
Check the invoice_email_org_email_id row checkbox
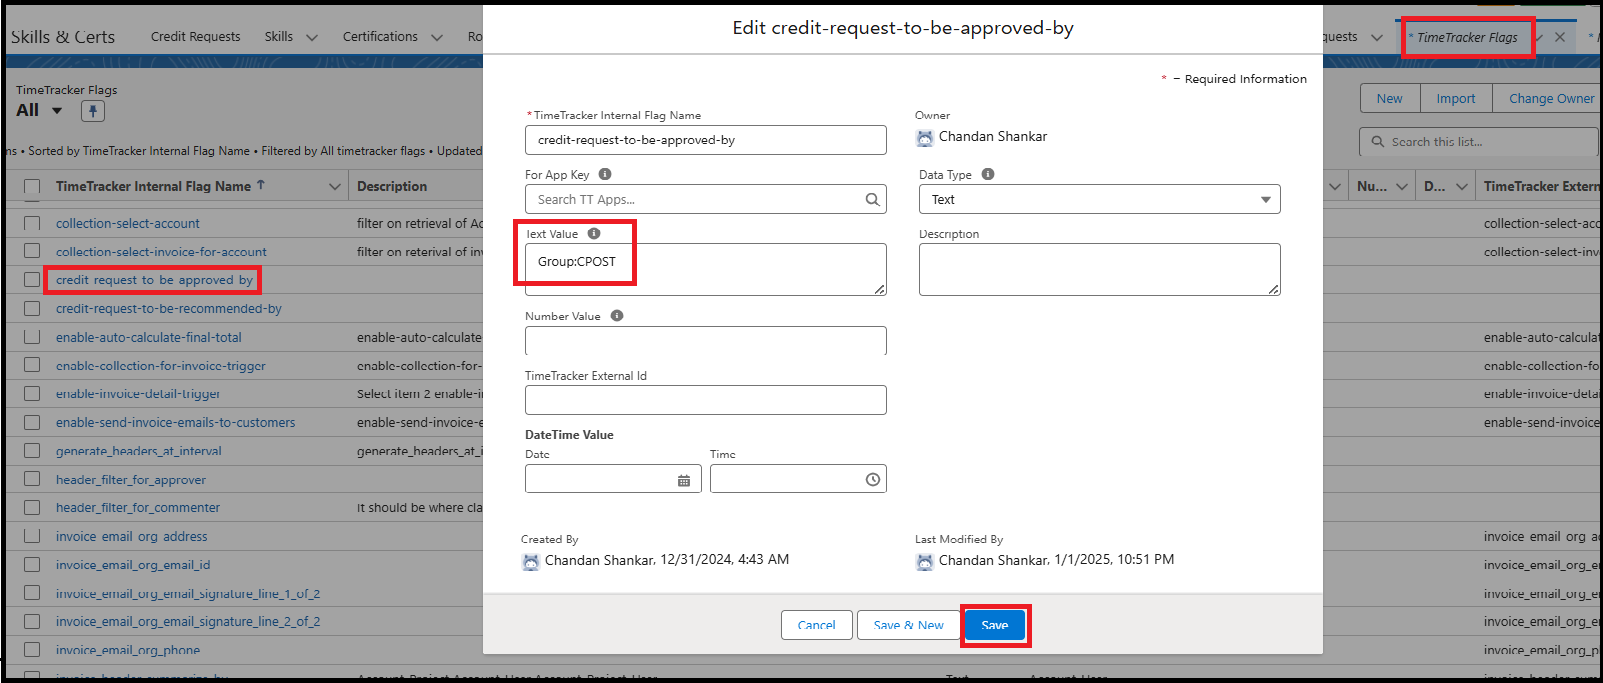tap(32, 564)
